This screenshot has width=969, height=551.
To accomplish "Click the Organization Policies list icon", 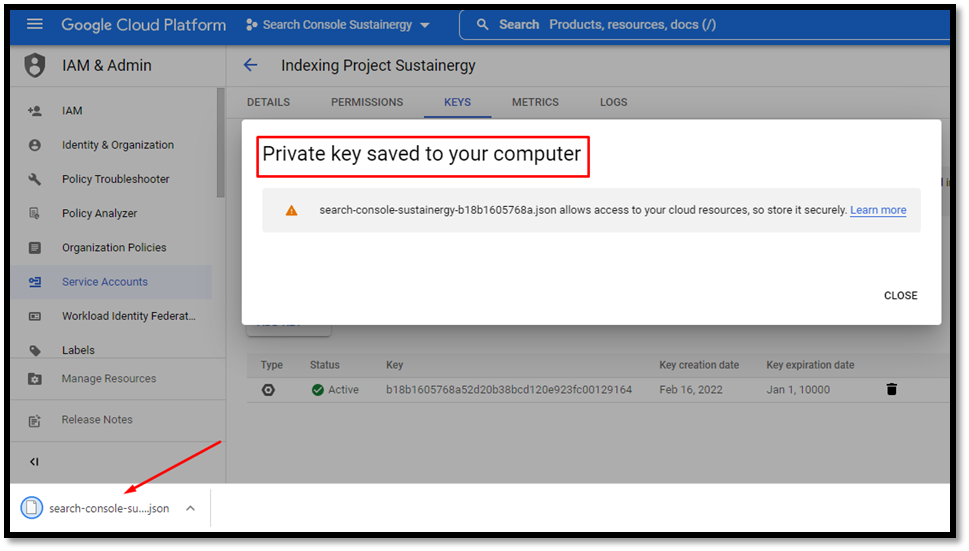I will (35, 248).
